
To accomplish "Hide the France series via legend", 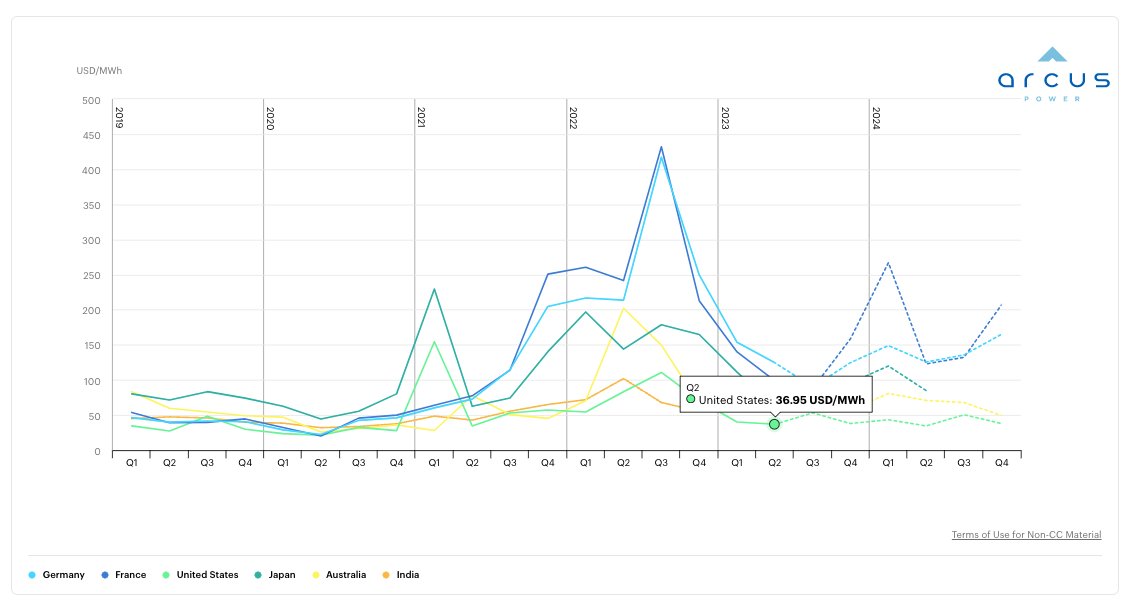I will tap(131, 575).
